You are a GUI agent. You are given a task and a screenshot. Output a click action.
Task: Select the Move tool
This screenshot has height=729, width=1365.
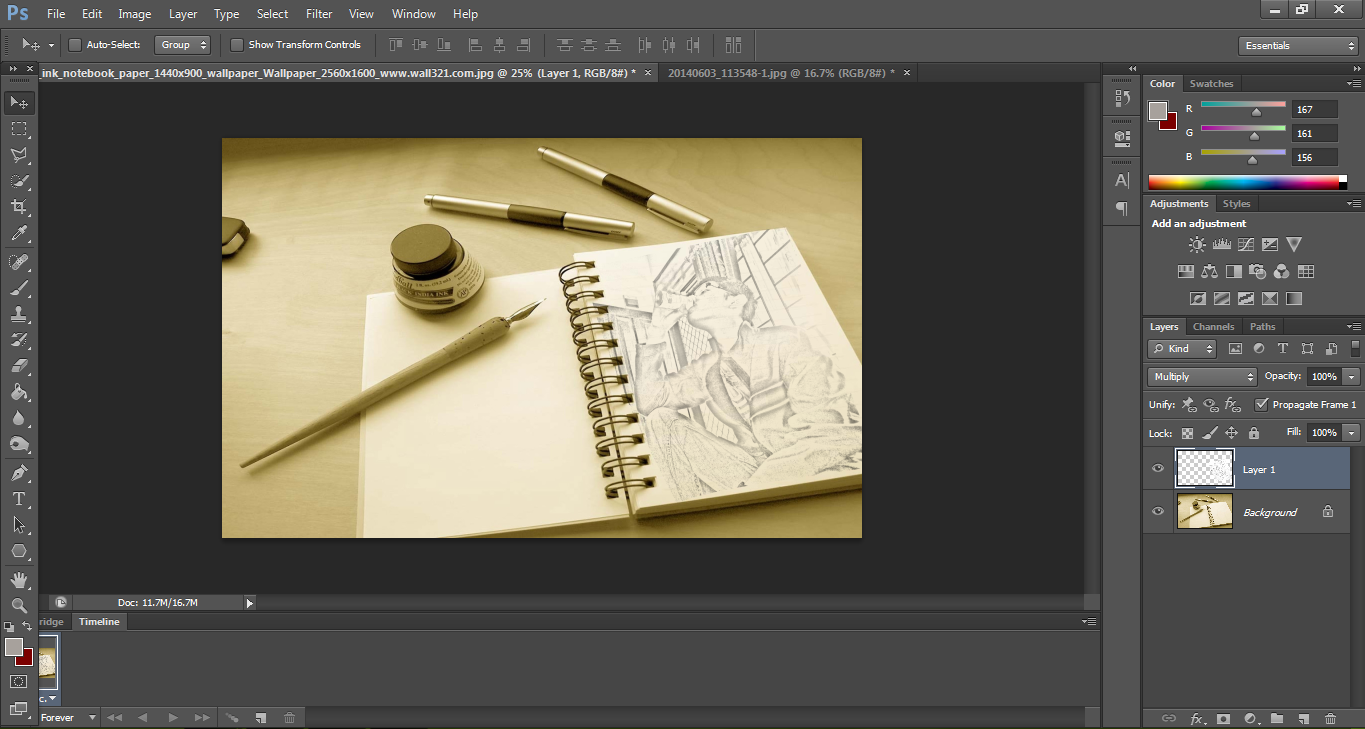click(x=19, y=103)
